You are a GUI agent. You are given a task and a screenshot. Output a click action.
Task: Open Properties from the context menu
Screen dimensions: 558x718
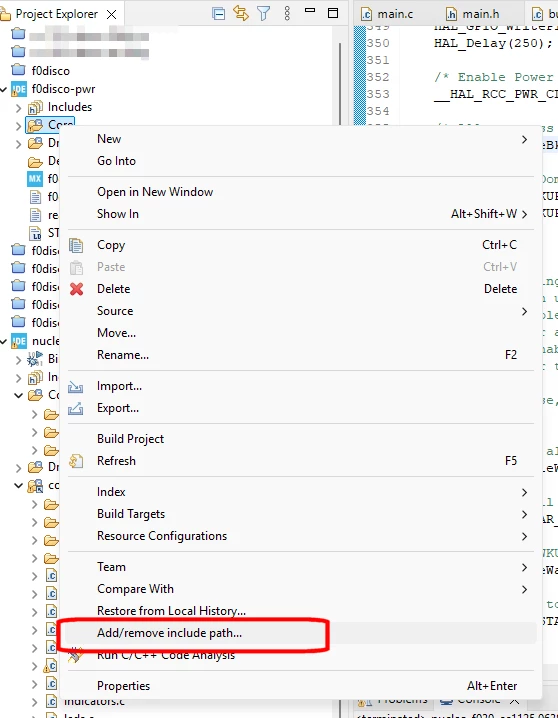tap(301, 686)
